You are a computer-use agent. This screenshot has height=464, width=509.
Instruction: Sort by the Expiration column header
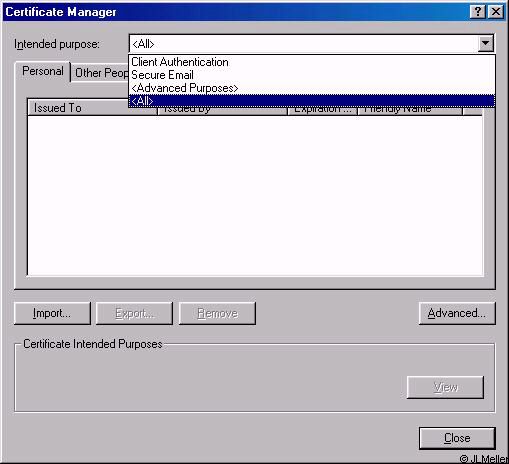(323, 111)
